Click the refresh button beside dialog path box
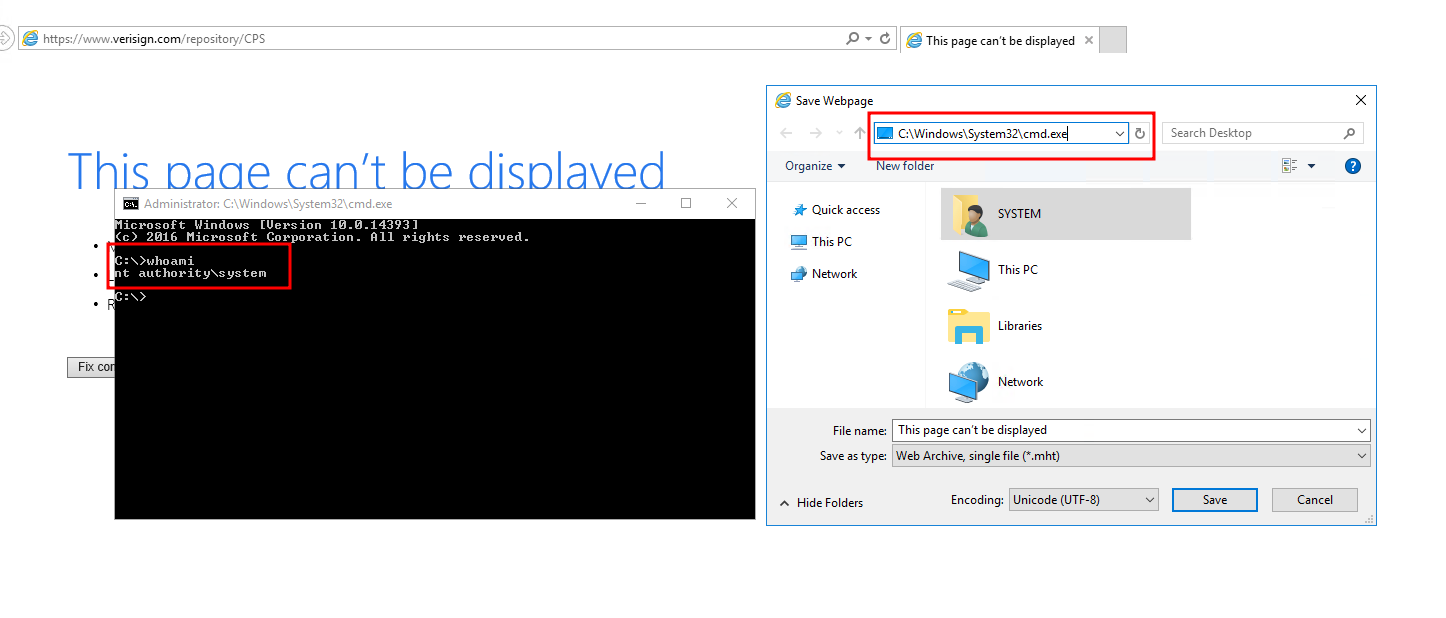The height and width of the screenshot is (618, 1446). click(1140, 133)
